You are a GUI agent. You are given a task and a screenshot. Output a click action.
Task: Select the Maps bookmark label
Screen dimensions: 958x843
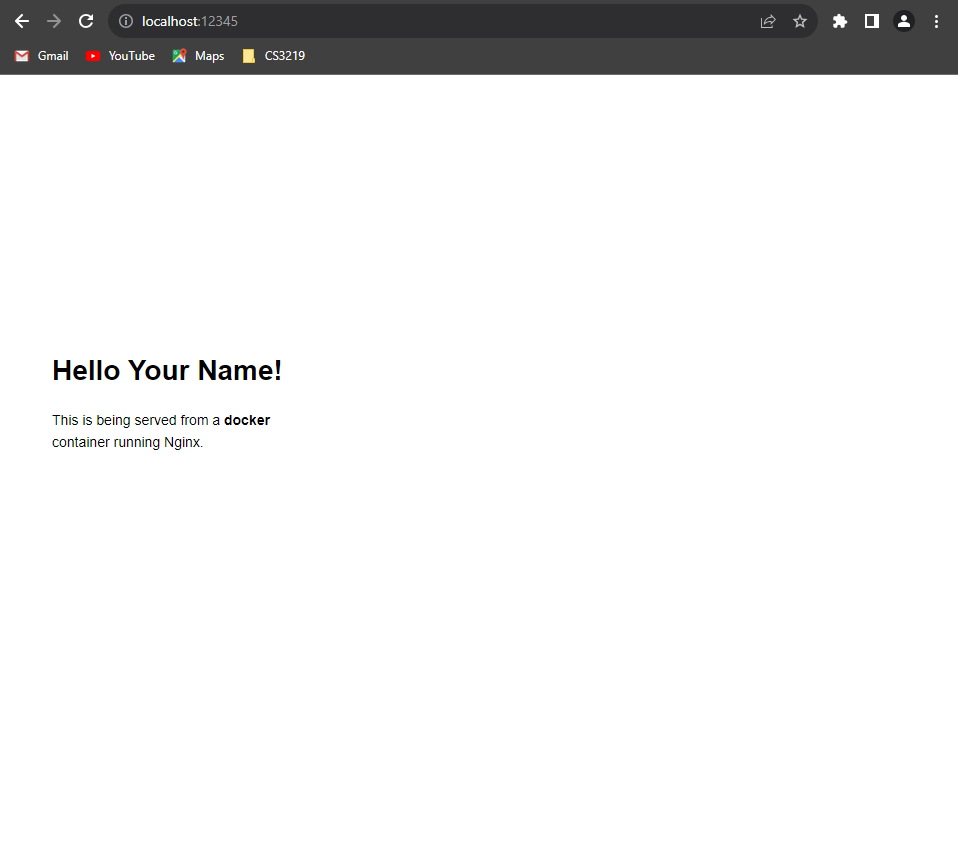(x=210, y=56)
